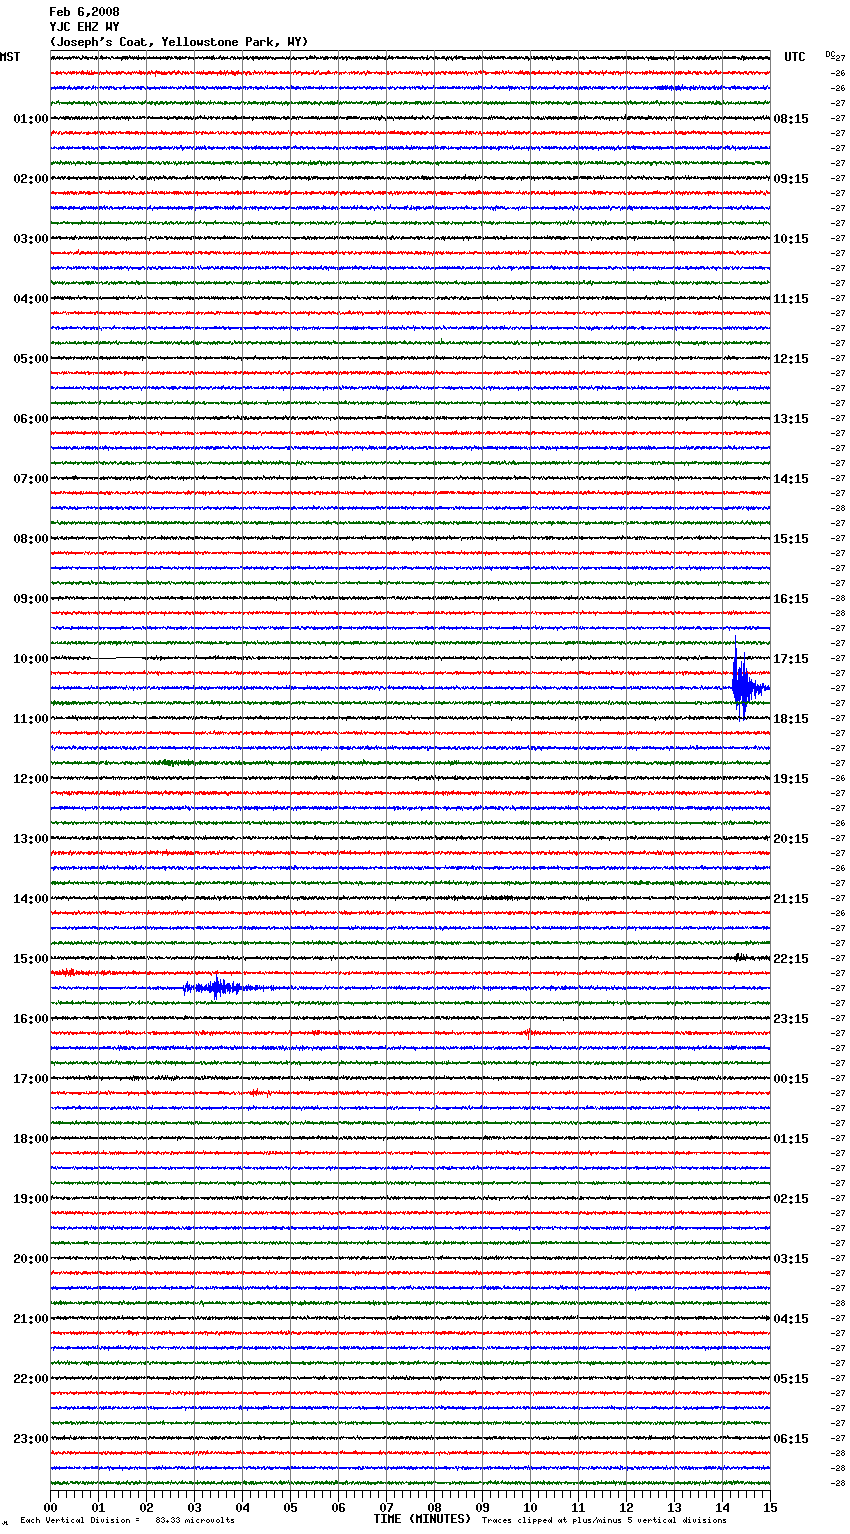
Task: Click the '04:00' MST time label
Action: (x=31, y=299)
